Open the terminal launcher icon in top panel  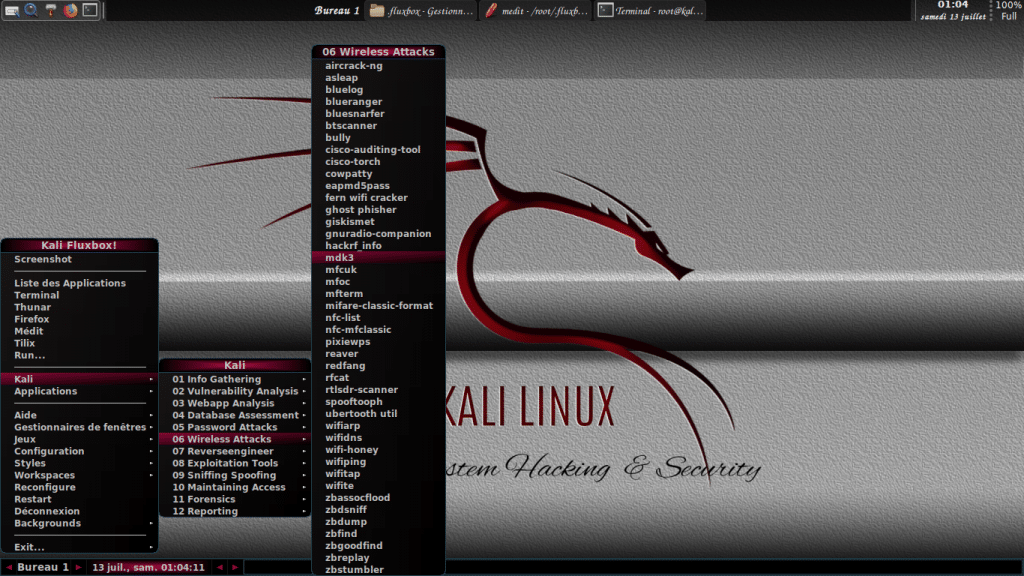[90, 10]
